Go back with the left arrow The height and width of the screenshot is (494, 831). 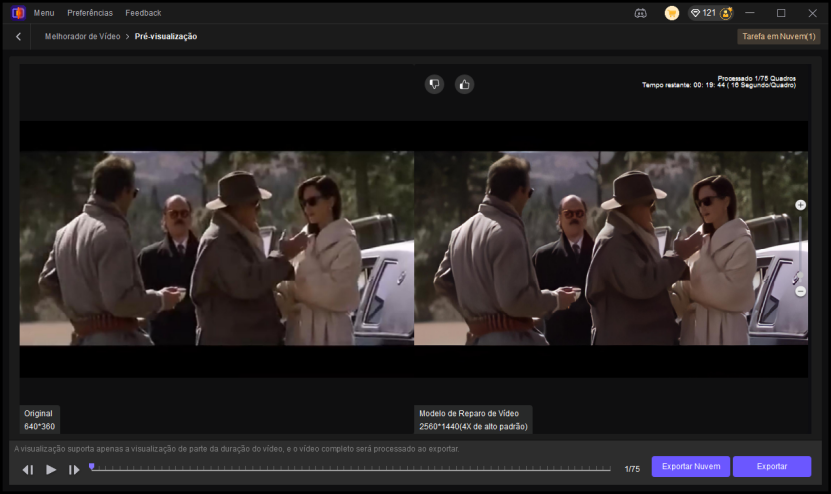tap(19, 37)
